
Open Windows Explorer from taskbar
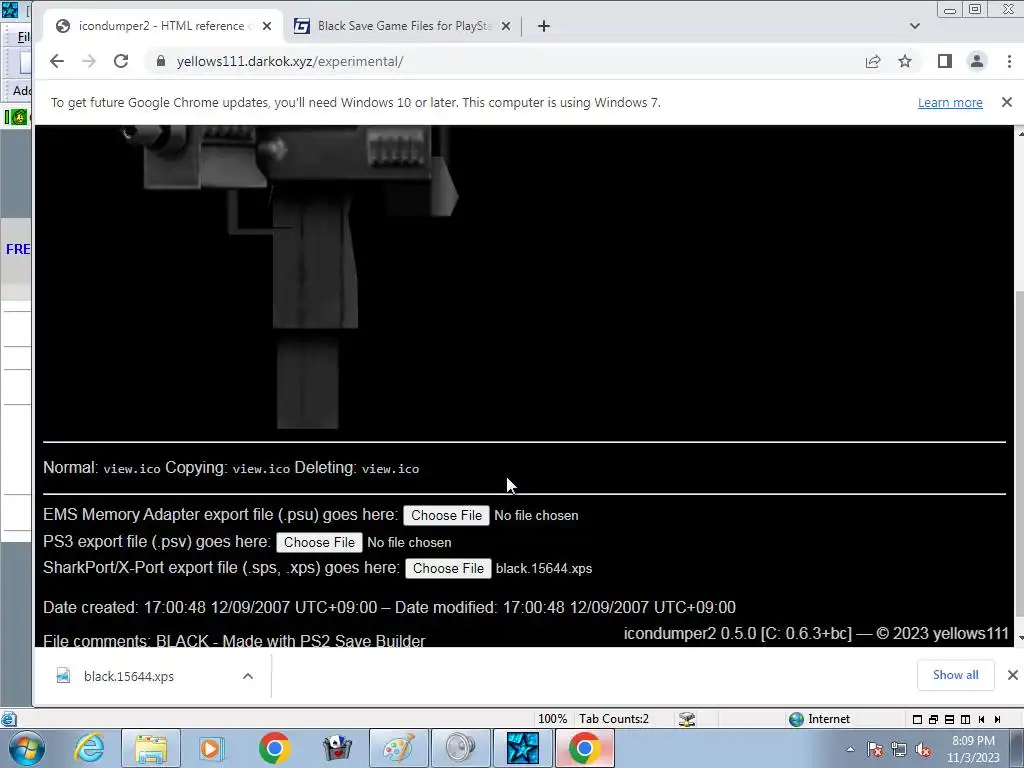point(151,748)
